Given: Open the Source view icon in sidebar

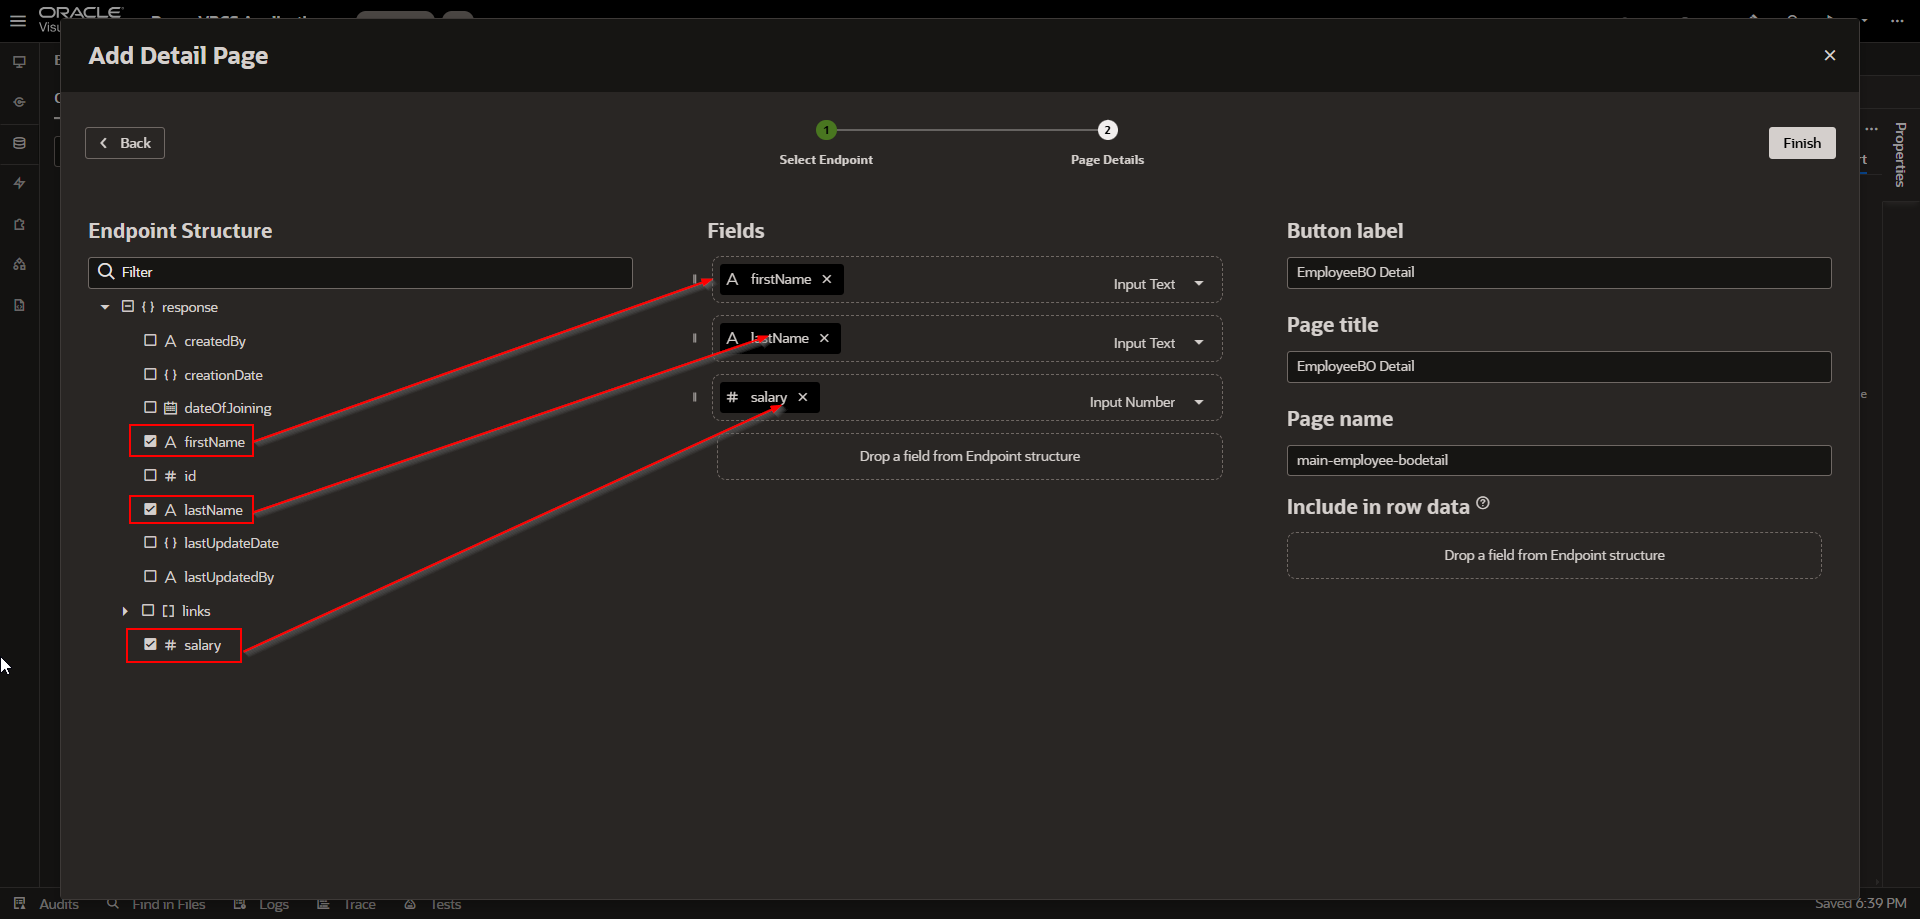Looking at the screenshot, I should click(x=19, y=304).
